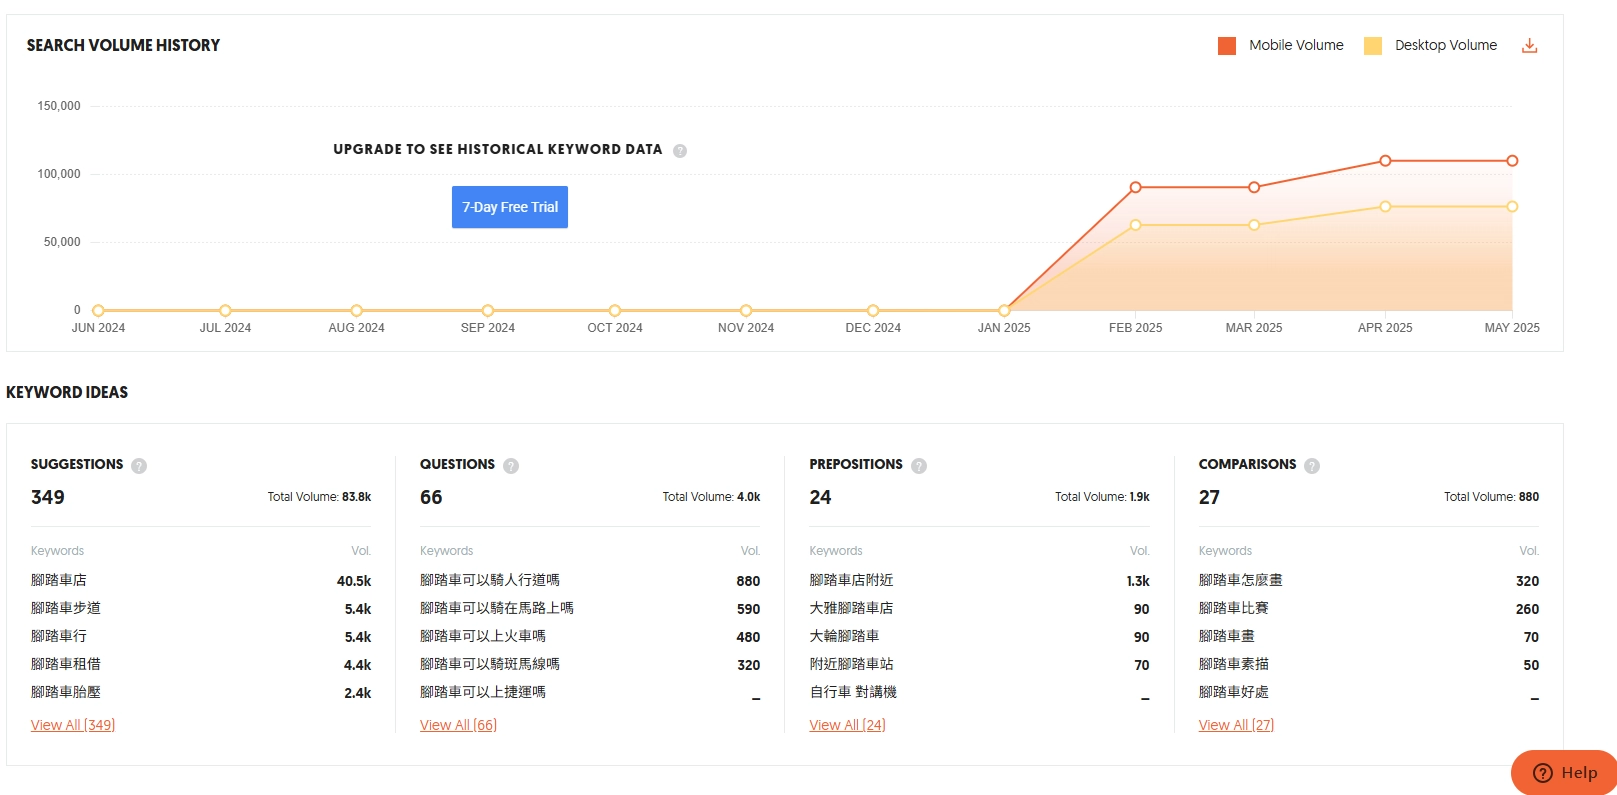Screen dimensions: 1617x795
Task: Select data point for JUN 2024
Action: click(98, 311)
